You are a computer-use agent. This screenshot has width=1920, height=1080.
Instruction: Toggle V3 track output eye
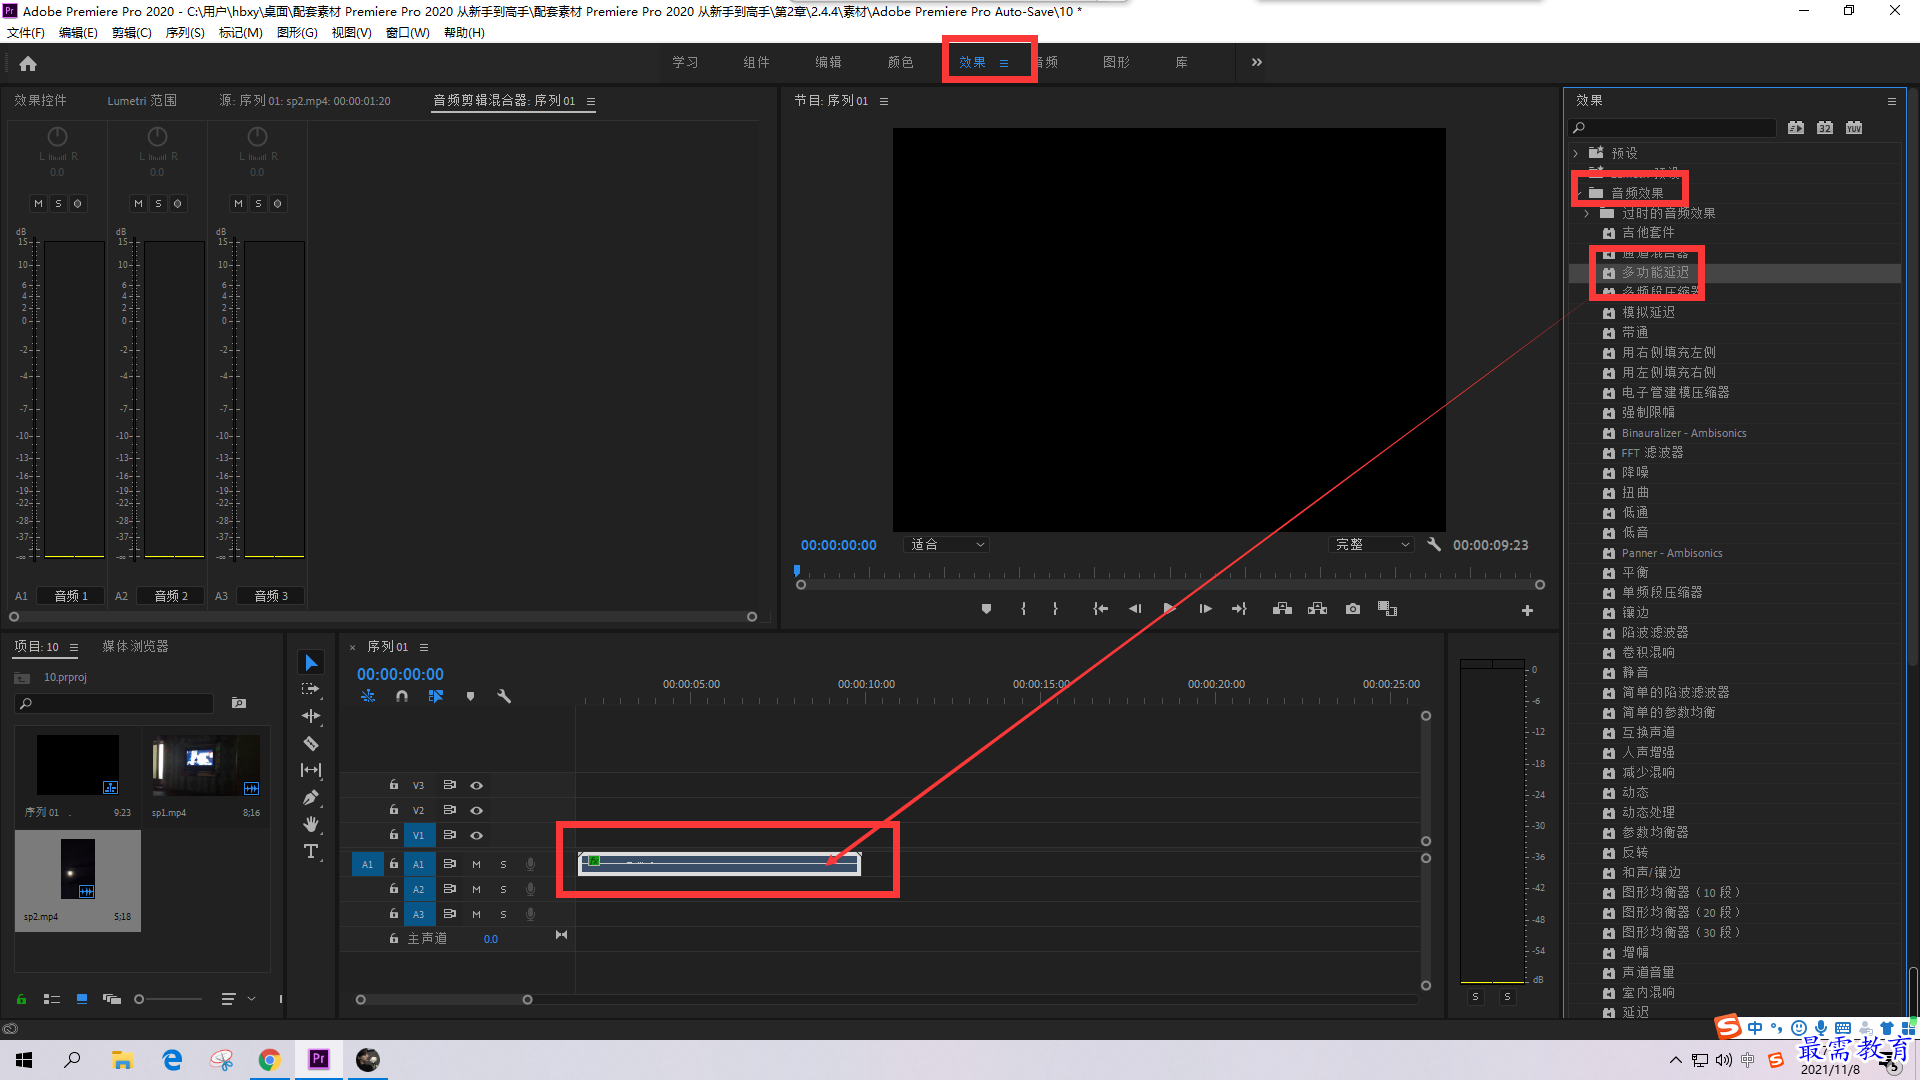click(x=477, y=786)
